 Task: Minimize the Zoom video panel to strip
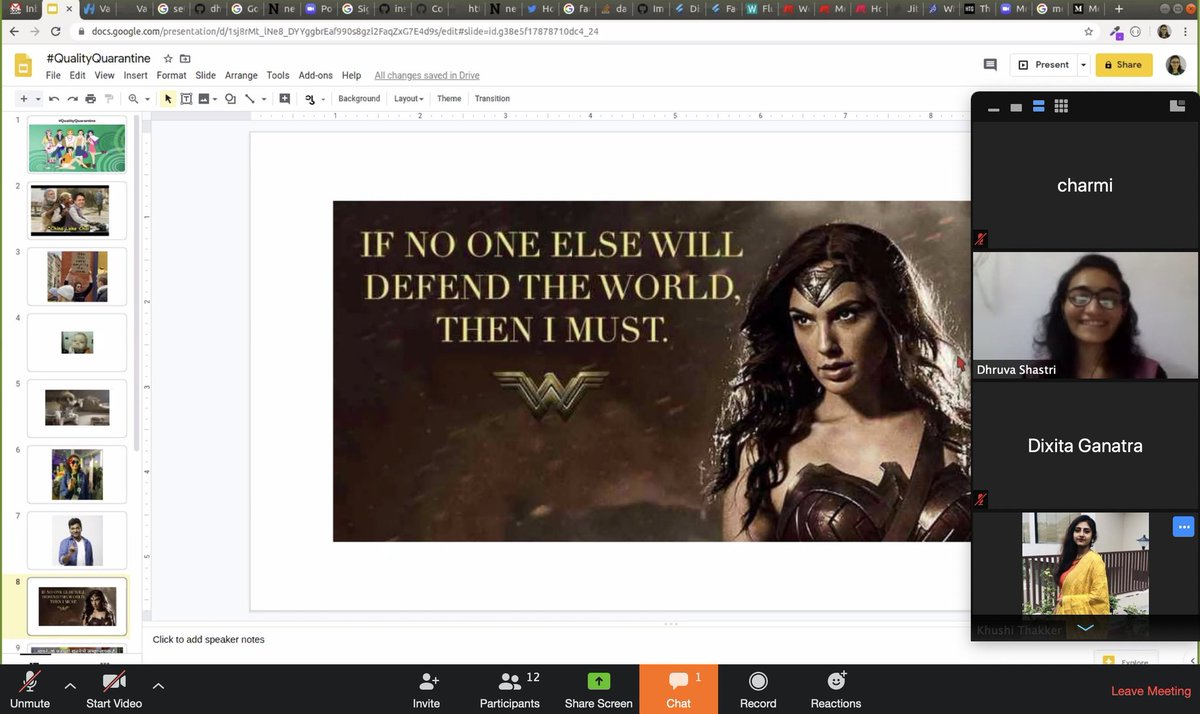(993, 108)
